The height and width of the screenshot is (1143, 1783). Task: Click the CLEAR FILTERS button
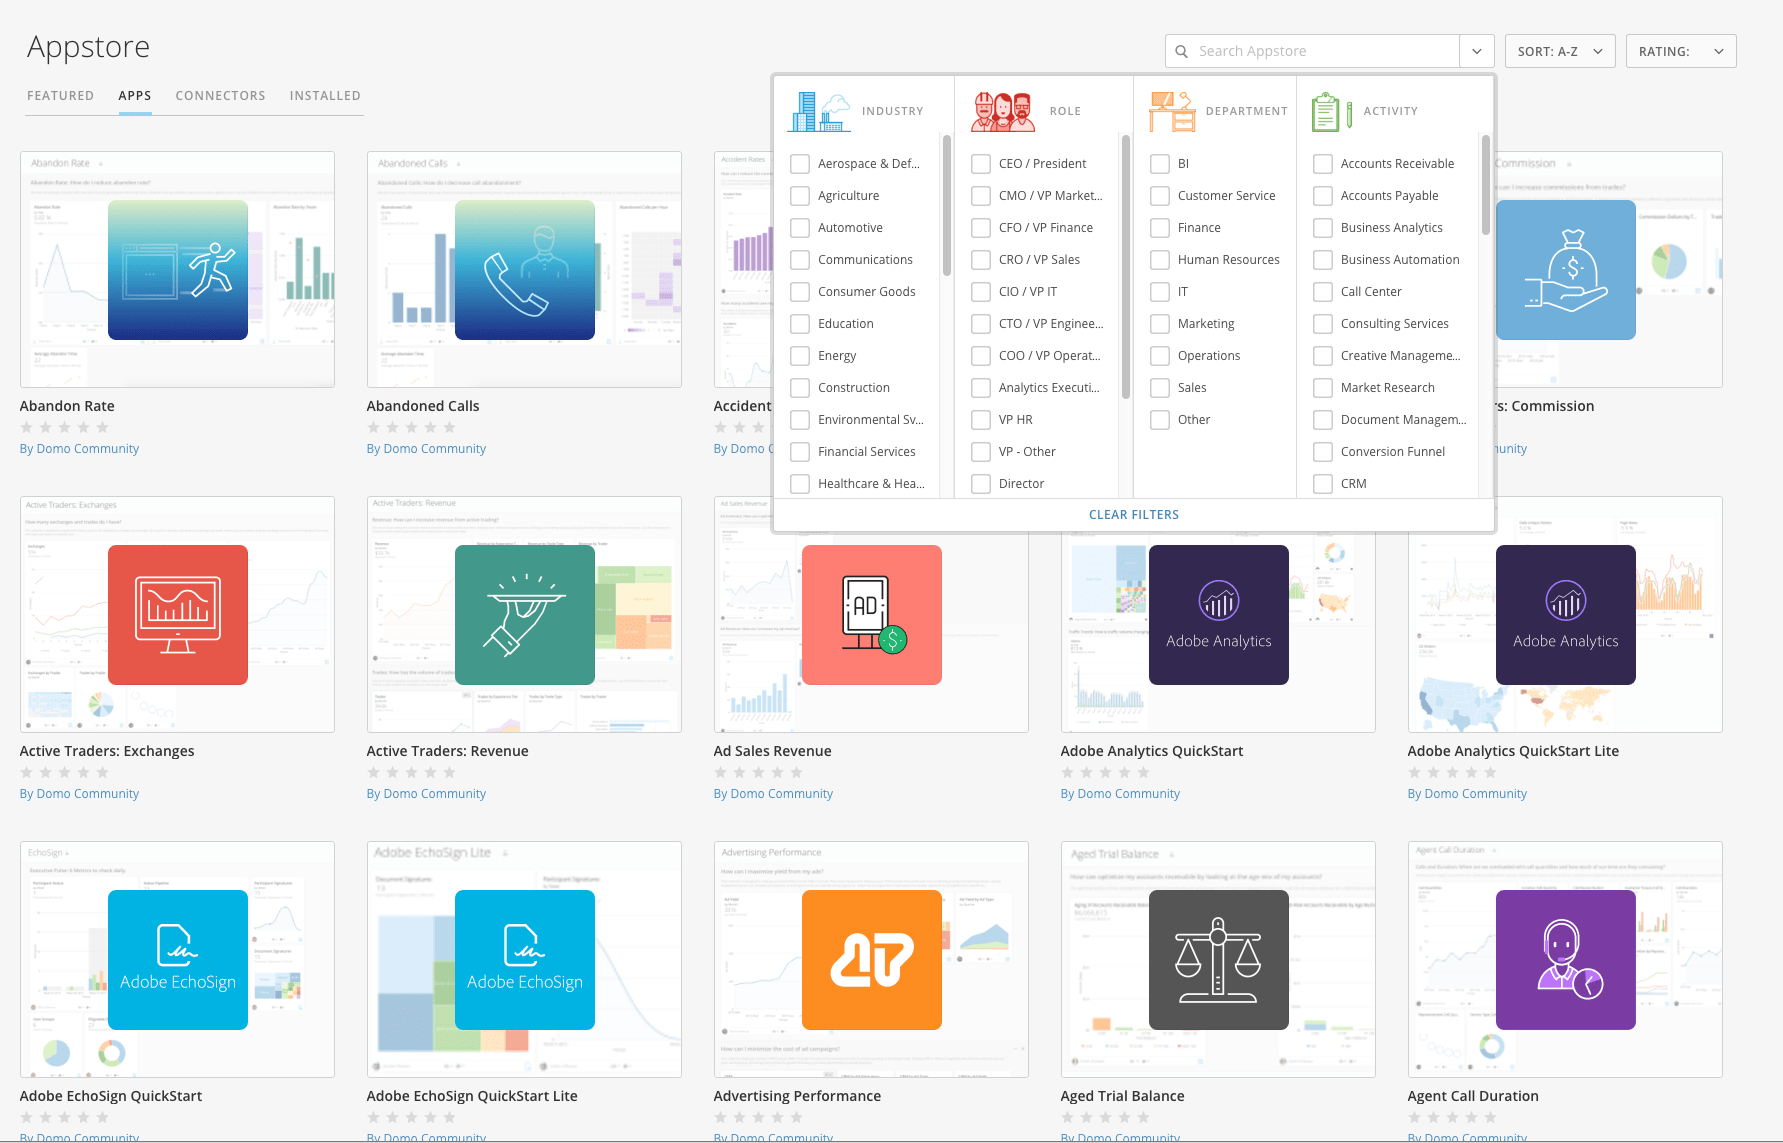coord(1133,514)
